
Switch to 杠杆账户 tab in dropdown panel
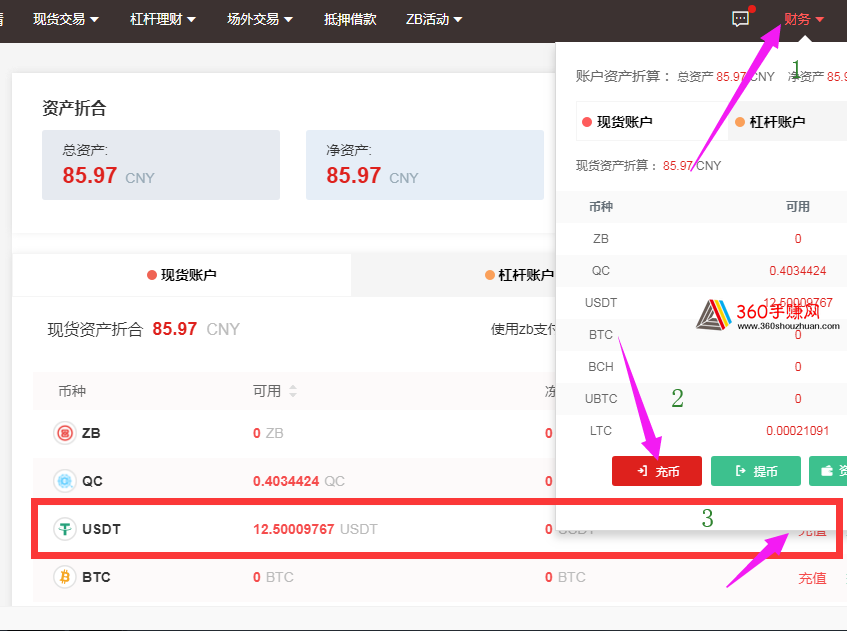click(788, 122)
